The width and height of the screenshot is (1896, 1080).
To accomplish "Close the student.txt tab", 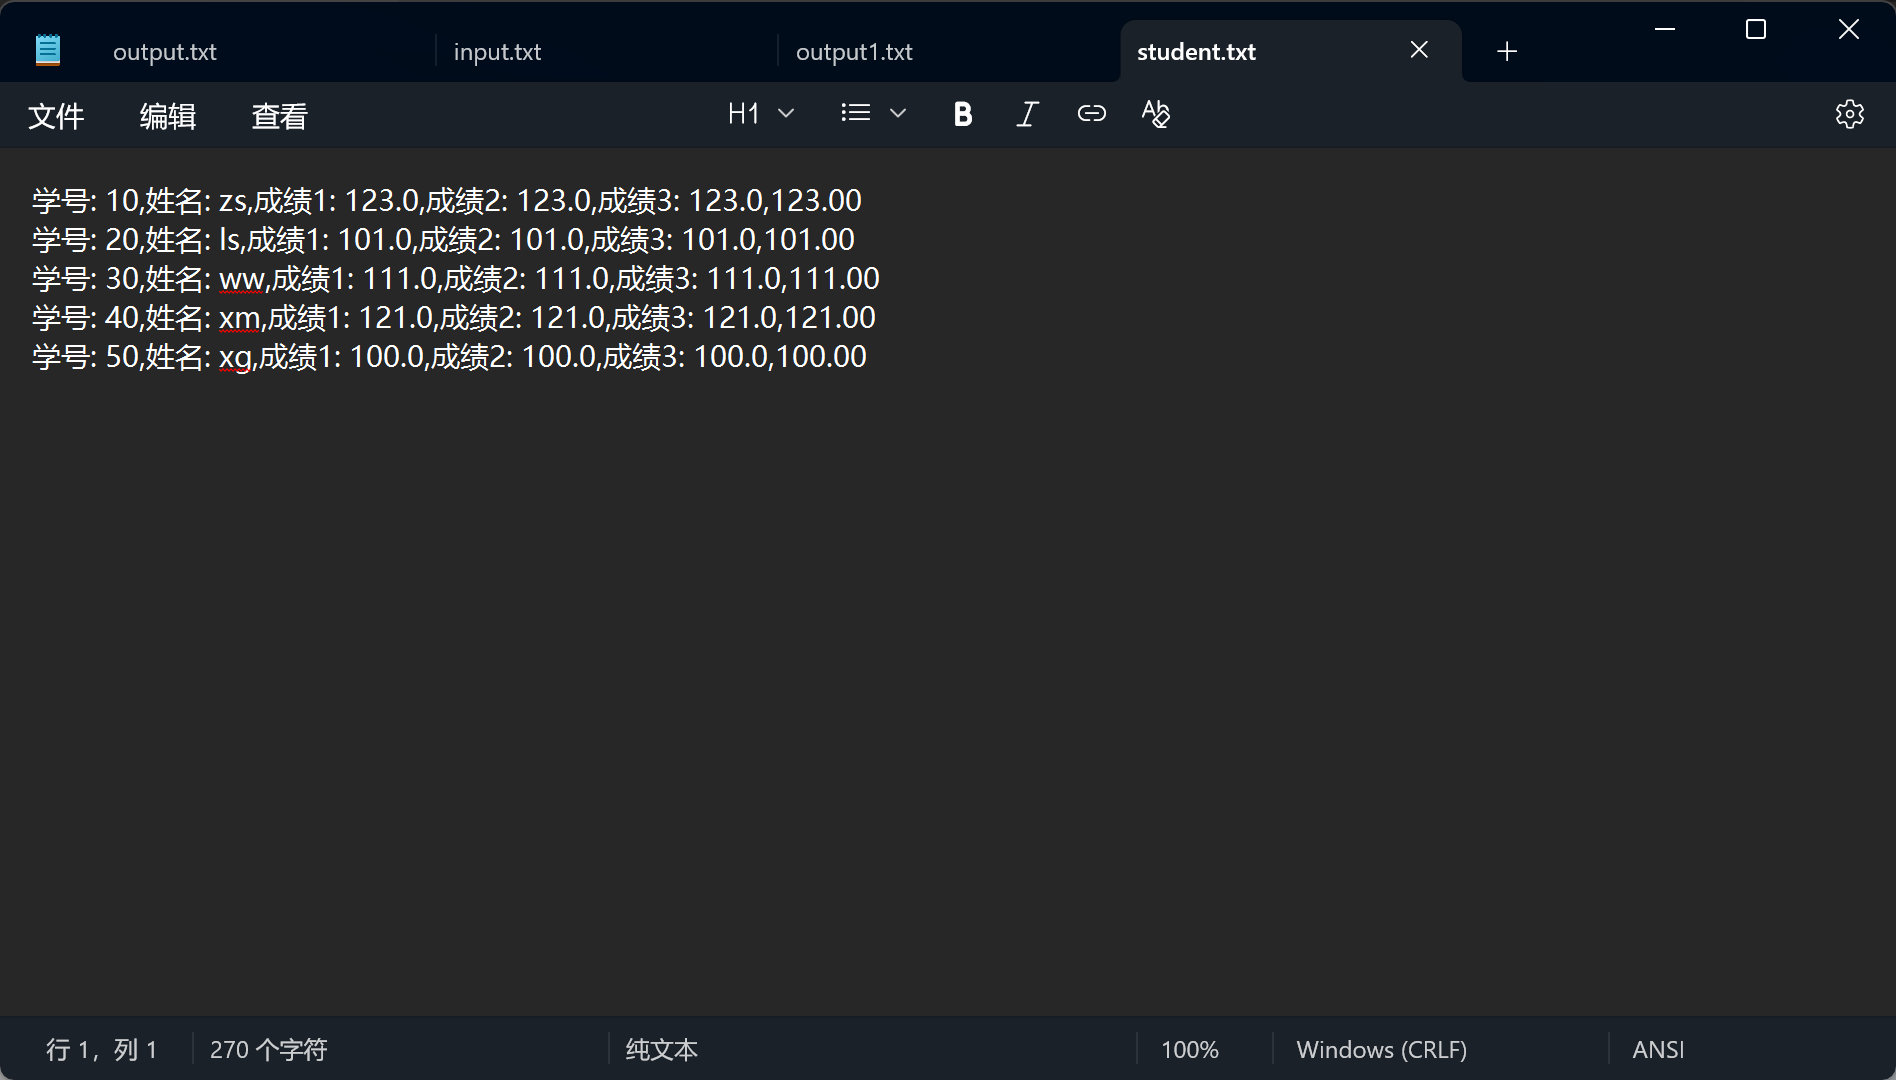I will pyautogui.click(x=1419, y=50).
